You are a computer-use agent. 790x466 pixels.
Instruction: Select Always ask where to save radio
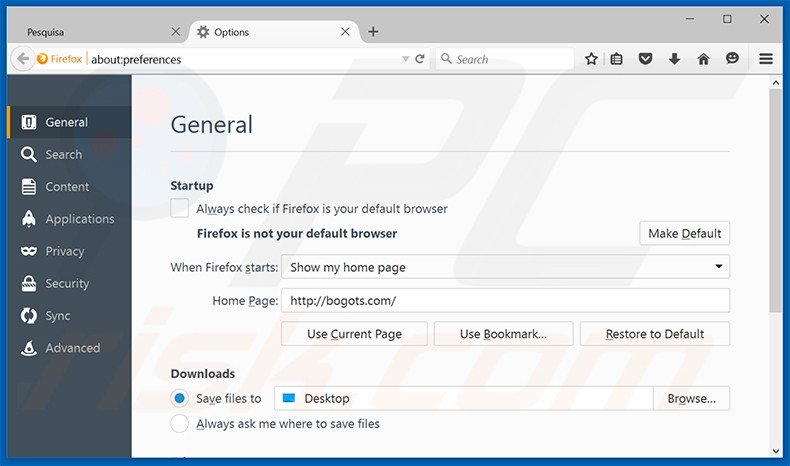click(x=179, y=424)
